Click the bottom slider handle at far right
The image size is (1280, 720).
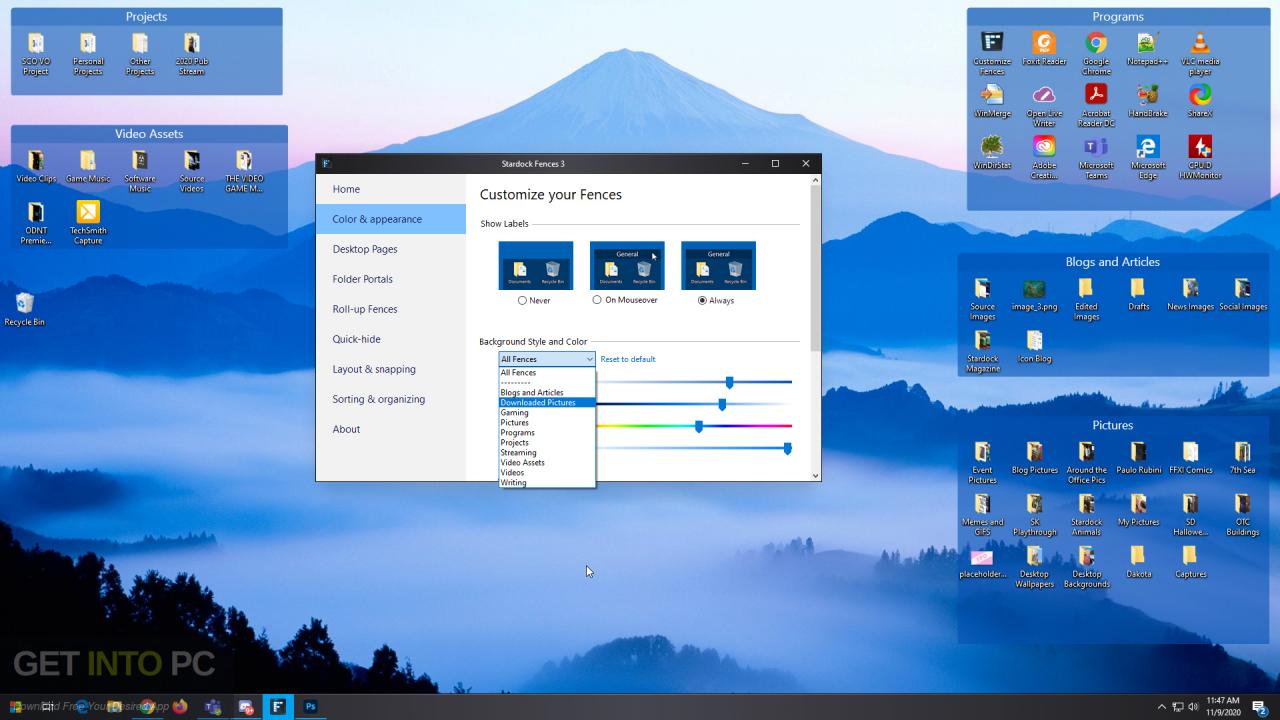point(787,448)
